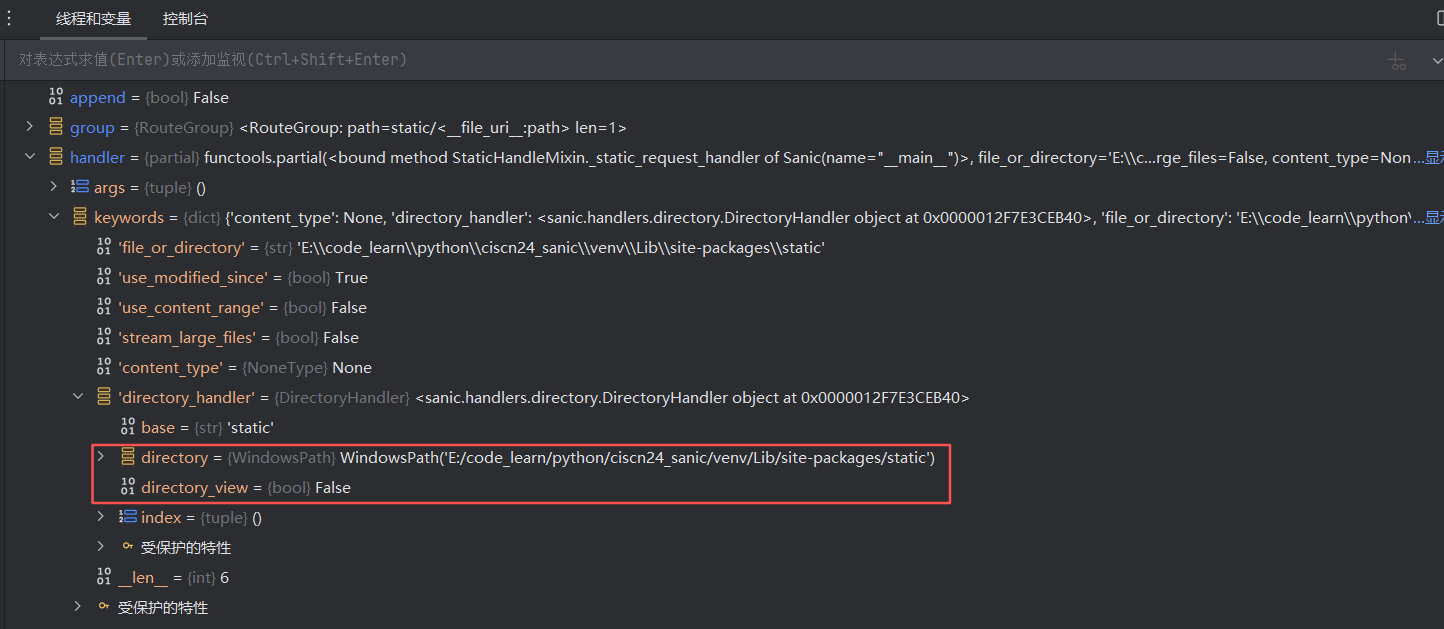Click the add watch icon
1444x629 pixels.
[x=1397, y=61]
